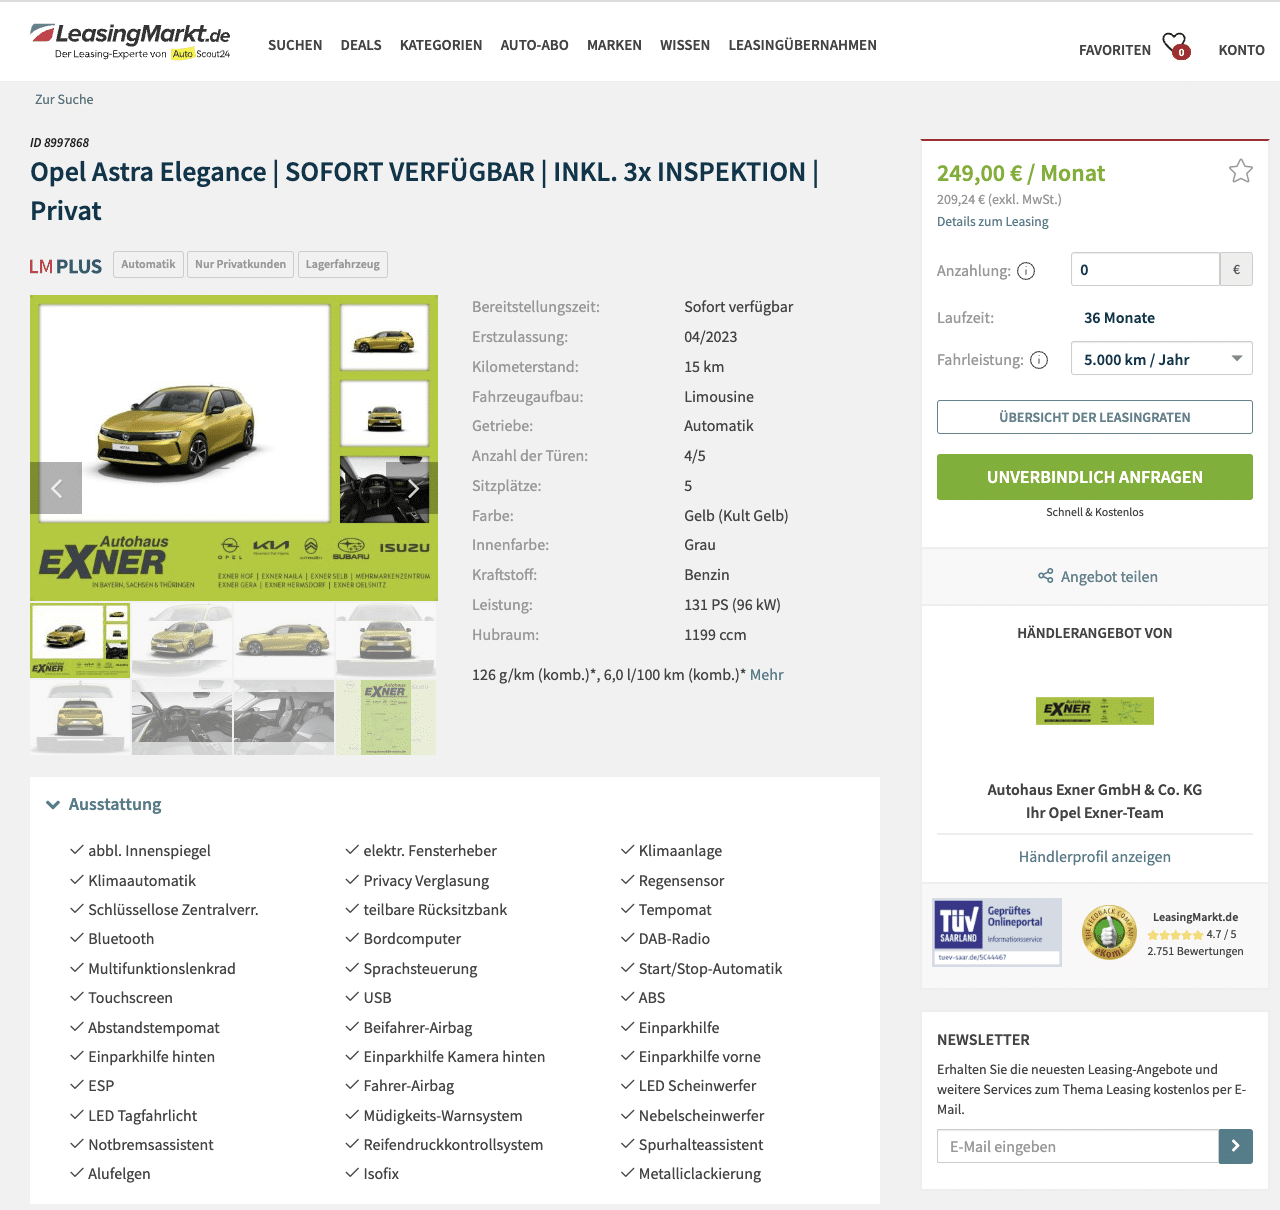This screenshot has height=1210, width=1280.
Task: Open MARKEN menu
Action: 614,45
